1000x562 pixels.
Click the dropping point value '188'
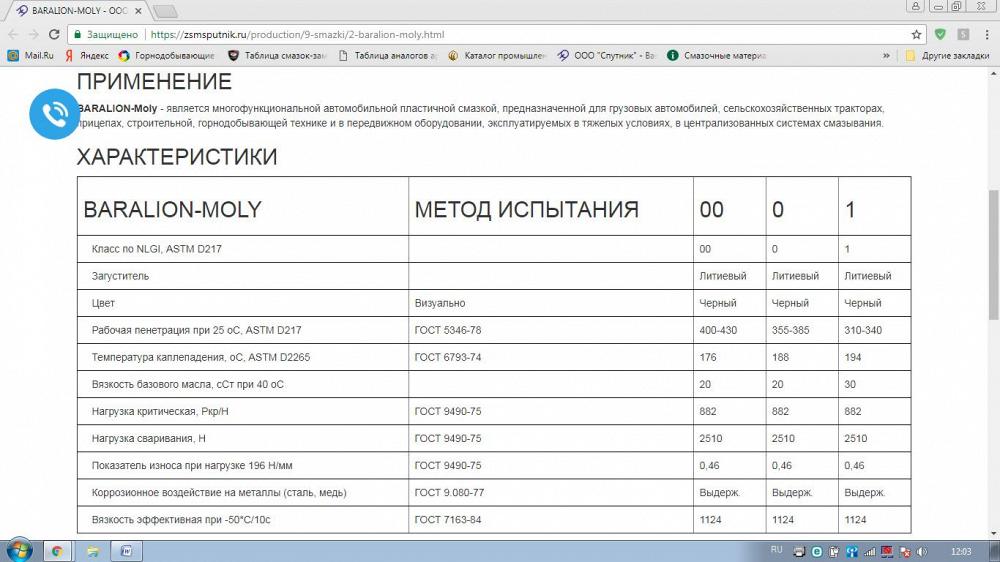781,357
